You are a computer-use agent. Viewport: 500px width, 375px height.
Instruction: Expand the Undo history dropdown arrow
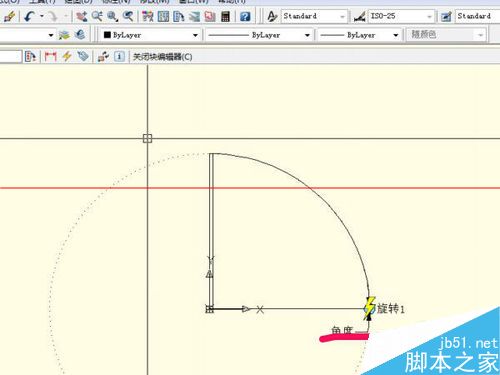[42, 16]
